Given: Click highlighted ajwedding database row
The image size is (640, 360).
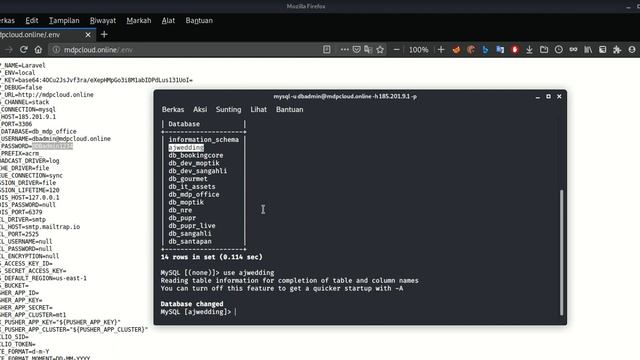Looking at the screenshot, I should coord(186,147).
